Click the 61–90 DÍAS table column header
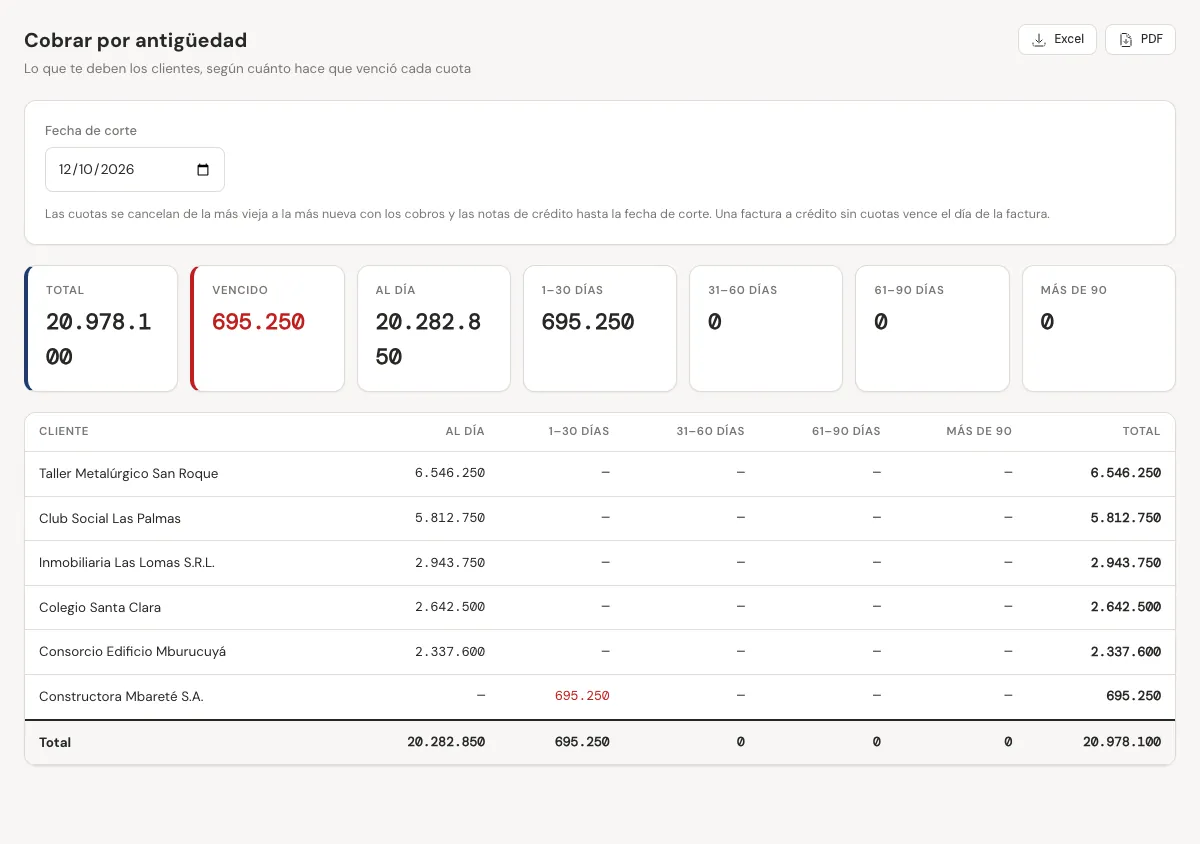The height and width of the screenshot is (844, 1200). click(847, 432)
